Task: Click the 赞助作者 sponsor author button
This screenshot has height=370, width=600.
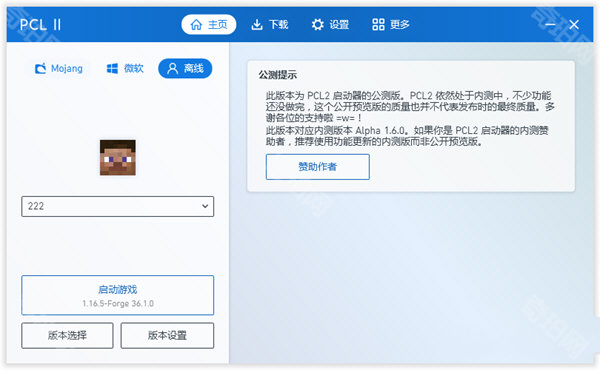Action: pos(318,167)
